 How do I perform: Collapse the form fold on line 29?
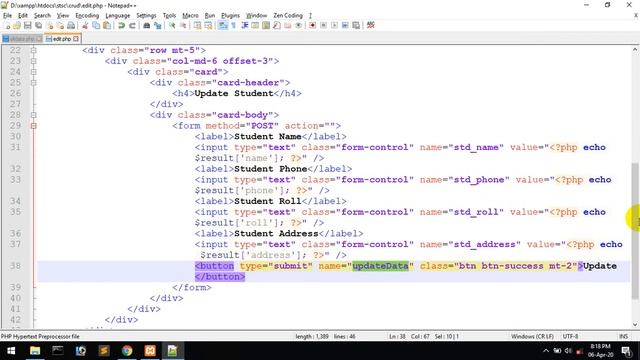click(x=33, y=126)
